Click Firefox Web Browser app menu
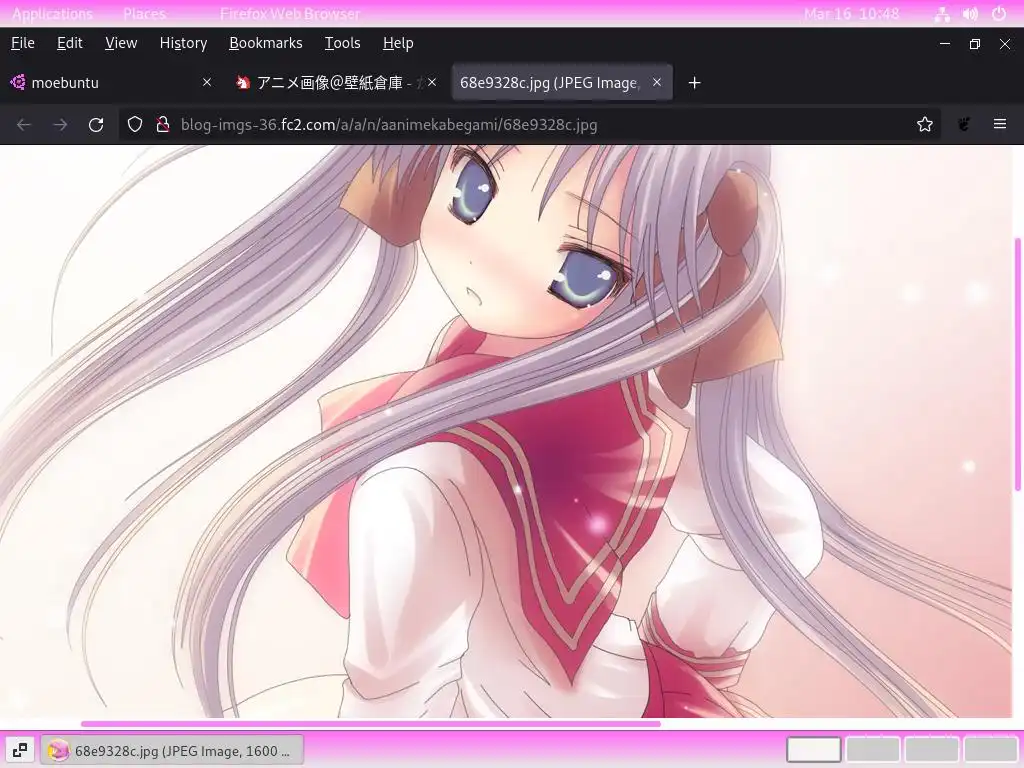 (289, 14)
